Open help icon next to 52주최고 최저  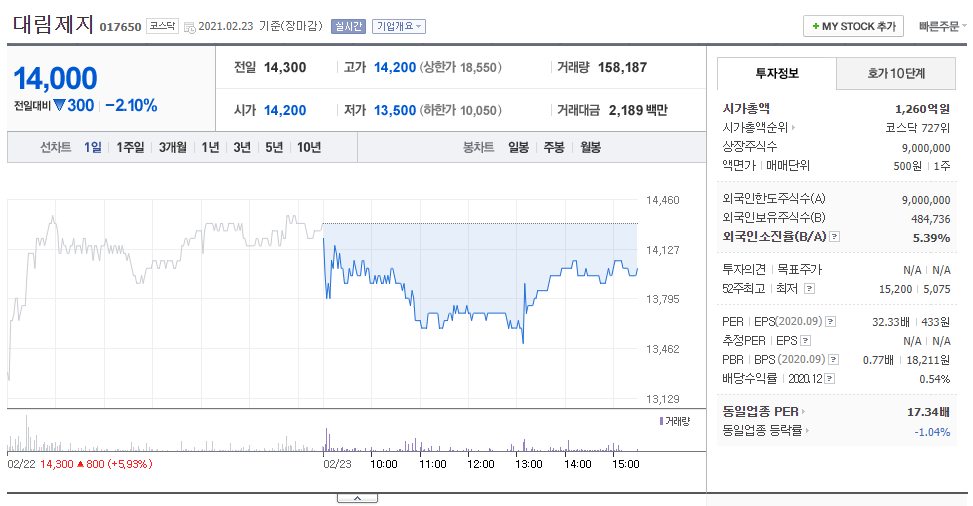pyautogui.click(x=809, y=289)
